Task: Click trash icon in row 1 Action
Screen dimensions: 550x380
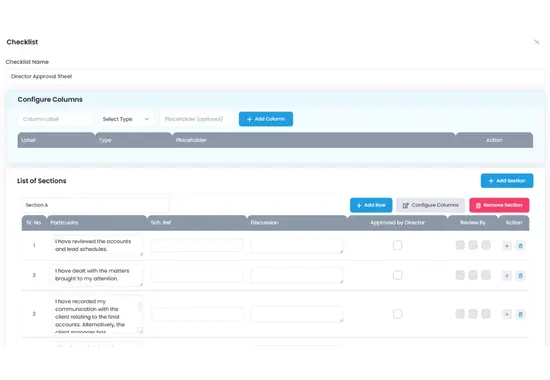Action: (x=521, y=246)
